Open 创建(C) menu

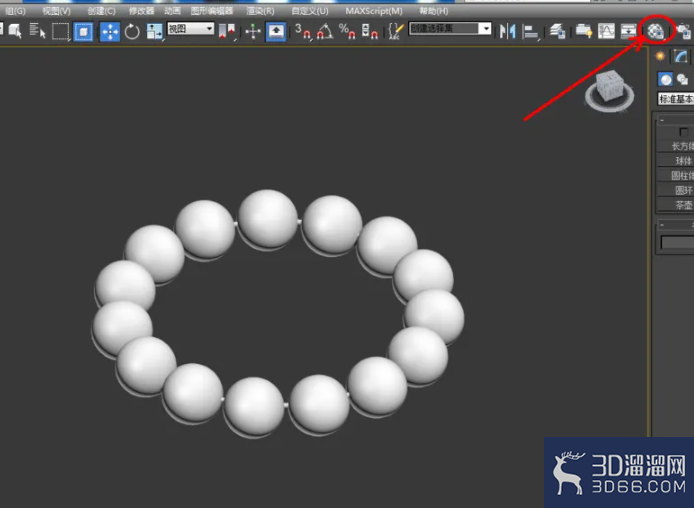(x=101, y=11)
